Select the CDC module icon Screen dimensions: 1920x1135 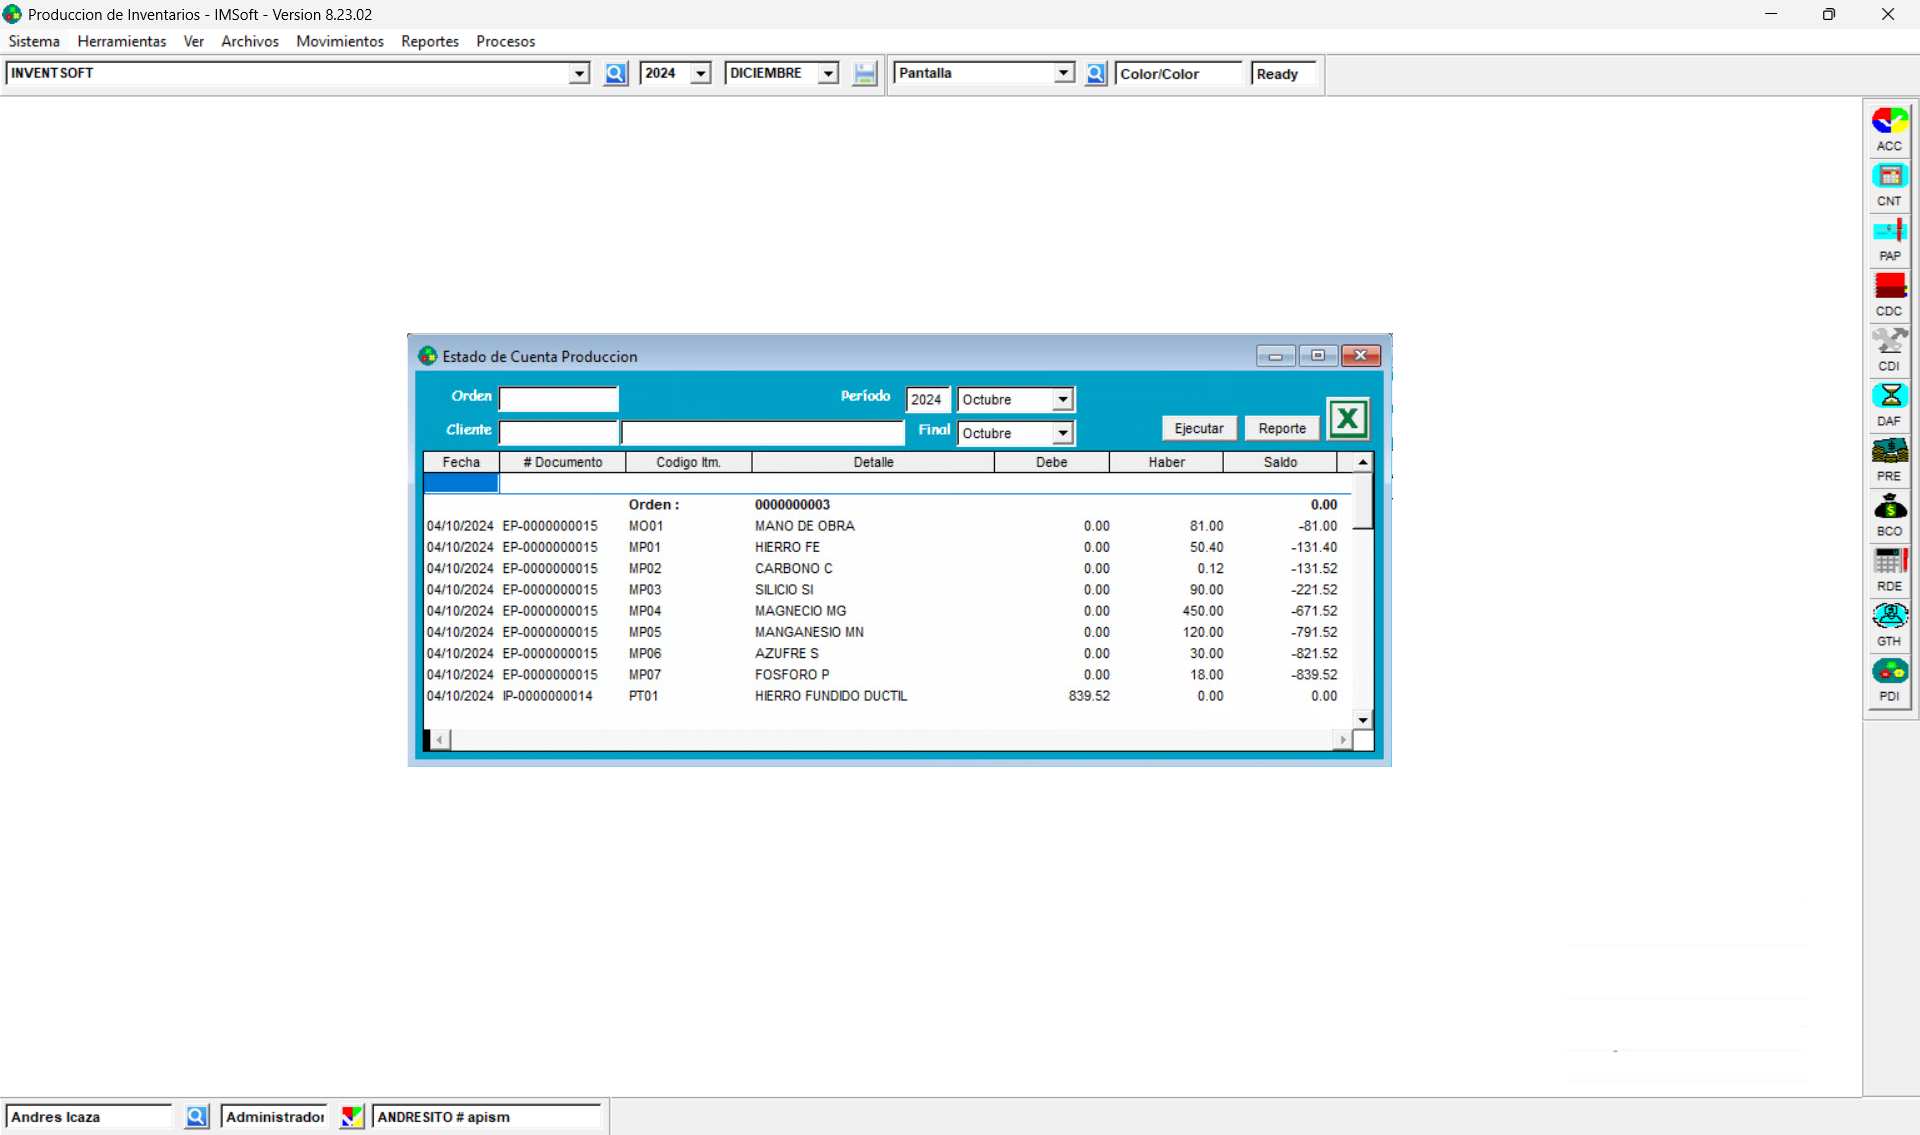pos(1889,288)
